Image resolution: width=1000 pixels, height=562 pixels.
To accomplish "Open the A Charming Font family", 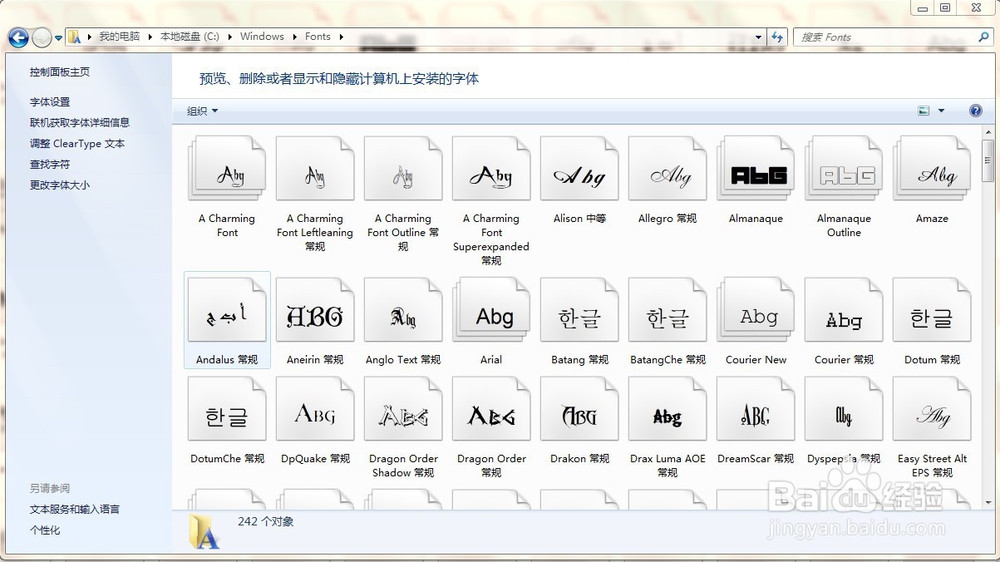I will click(x=227, y=169).
